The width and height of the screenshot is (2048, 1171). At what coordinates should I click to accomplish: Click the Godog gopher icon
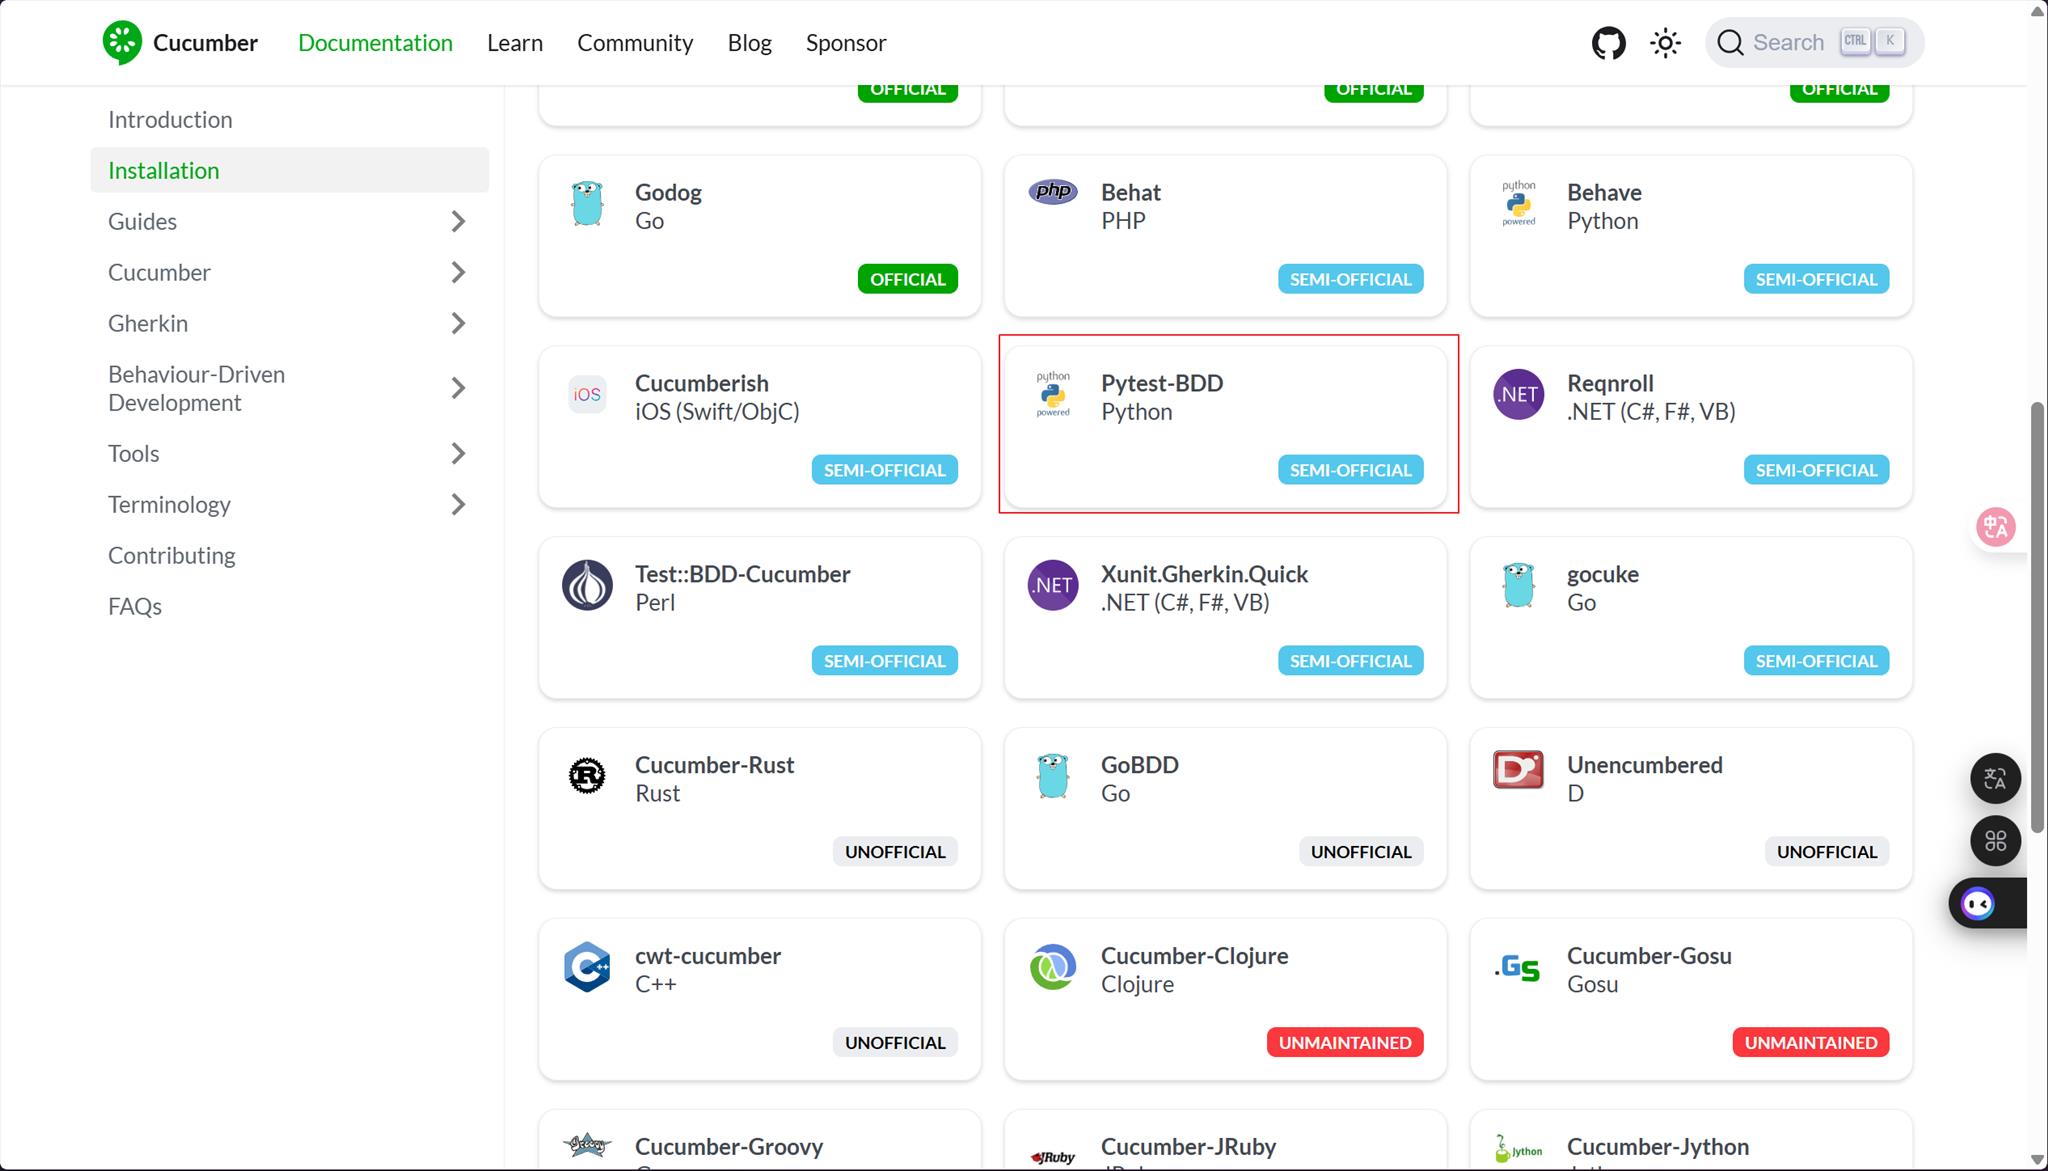tap(587, 204)
